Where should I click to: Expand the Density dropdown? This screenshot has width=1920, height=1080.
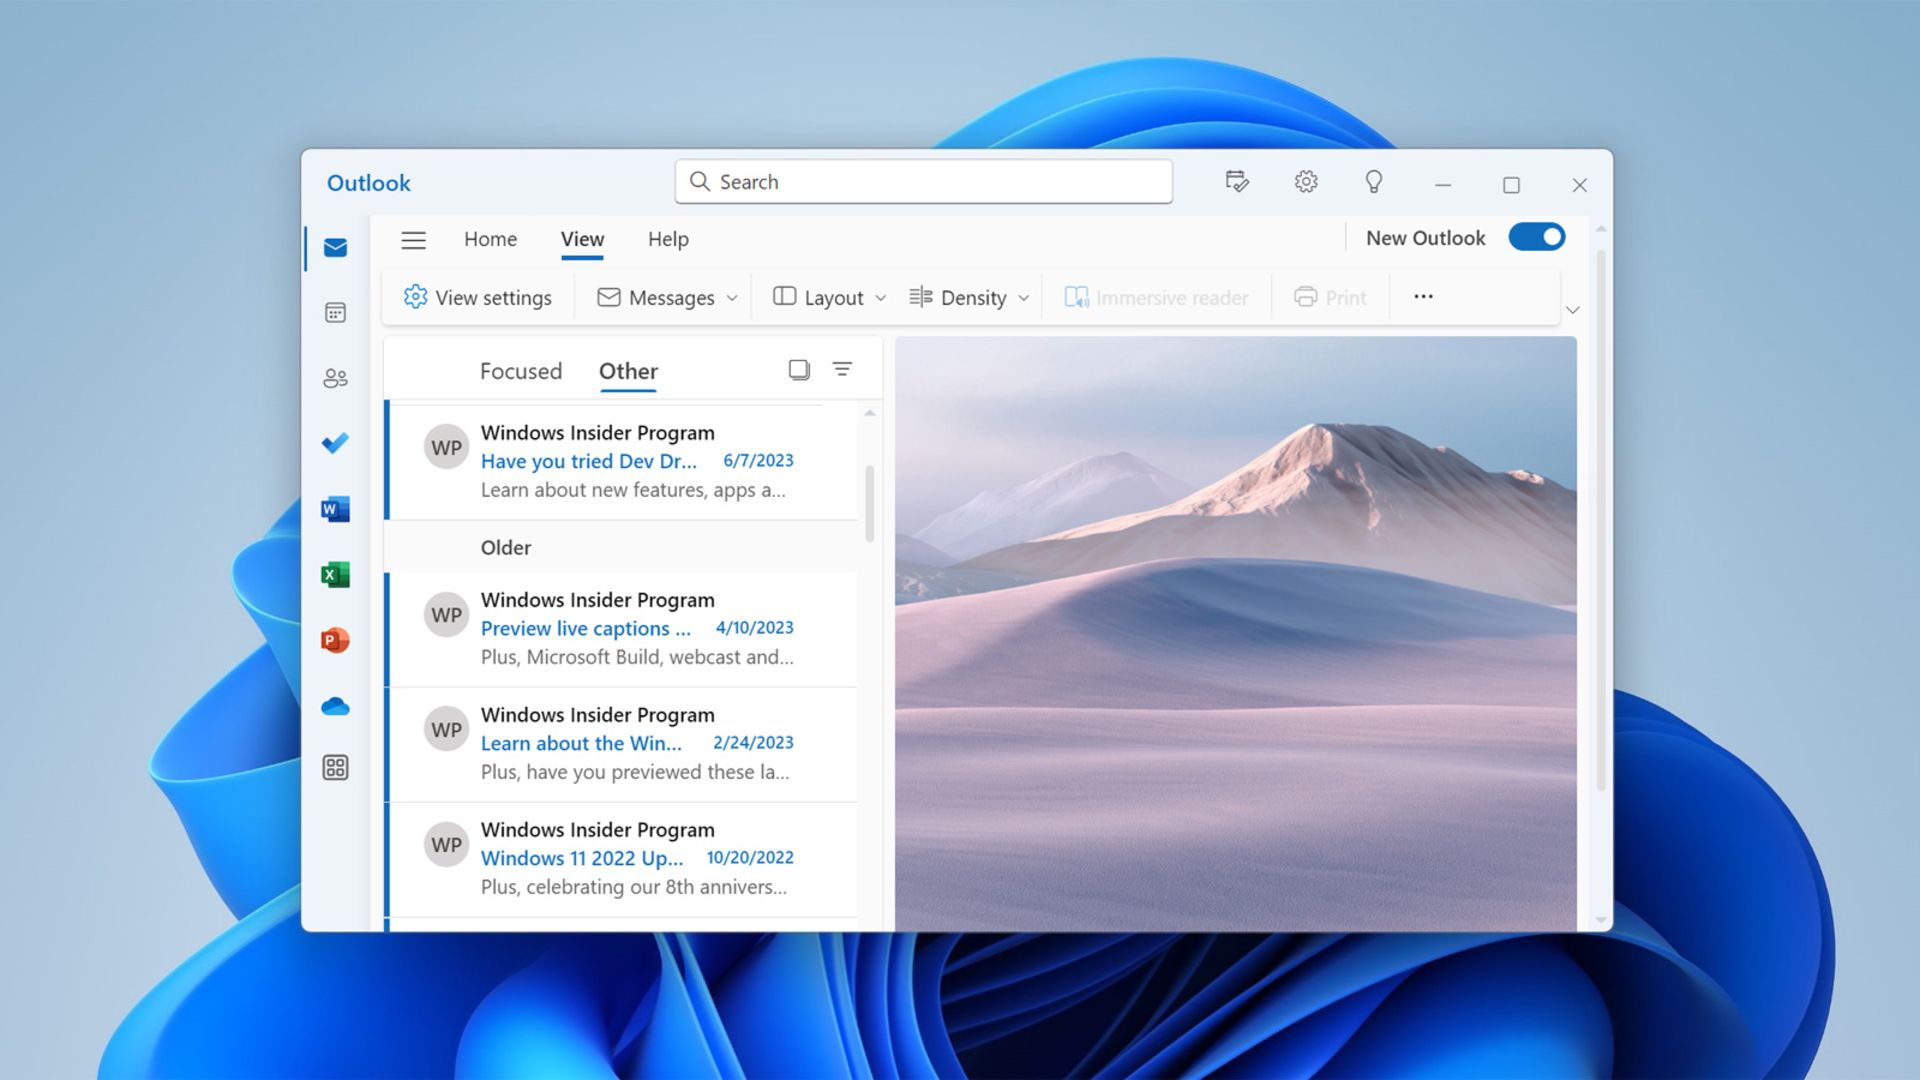(969, 298)
